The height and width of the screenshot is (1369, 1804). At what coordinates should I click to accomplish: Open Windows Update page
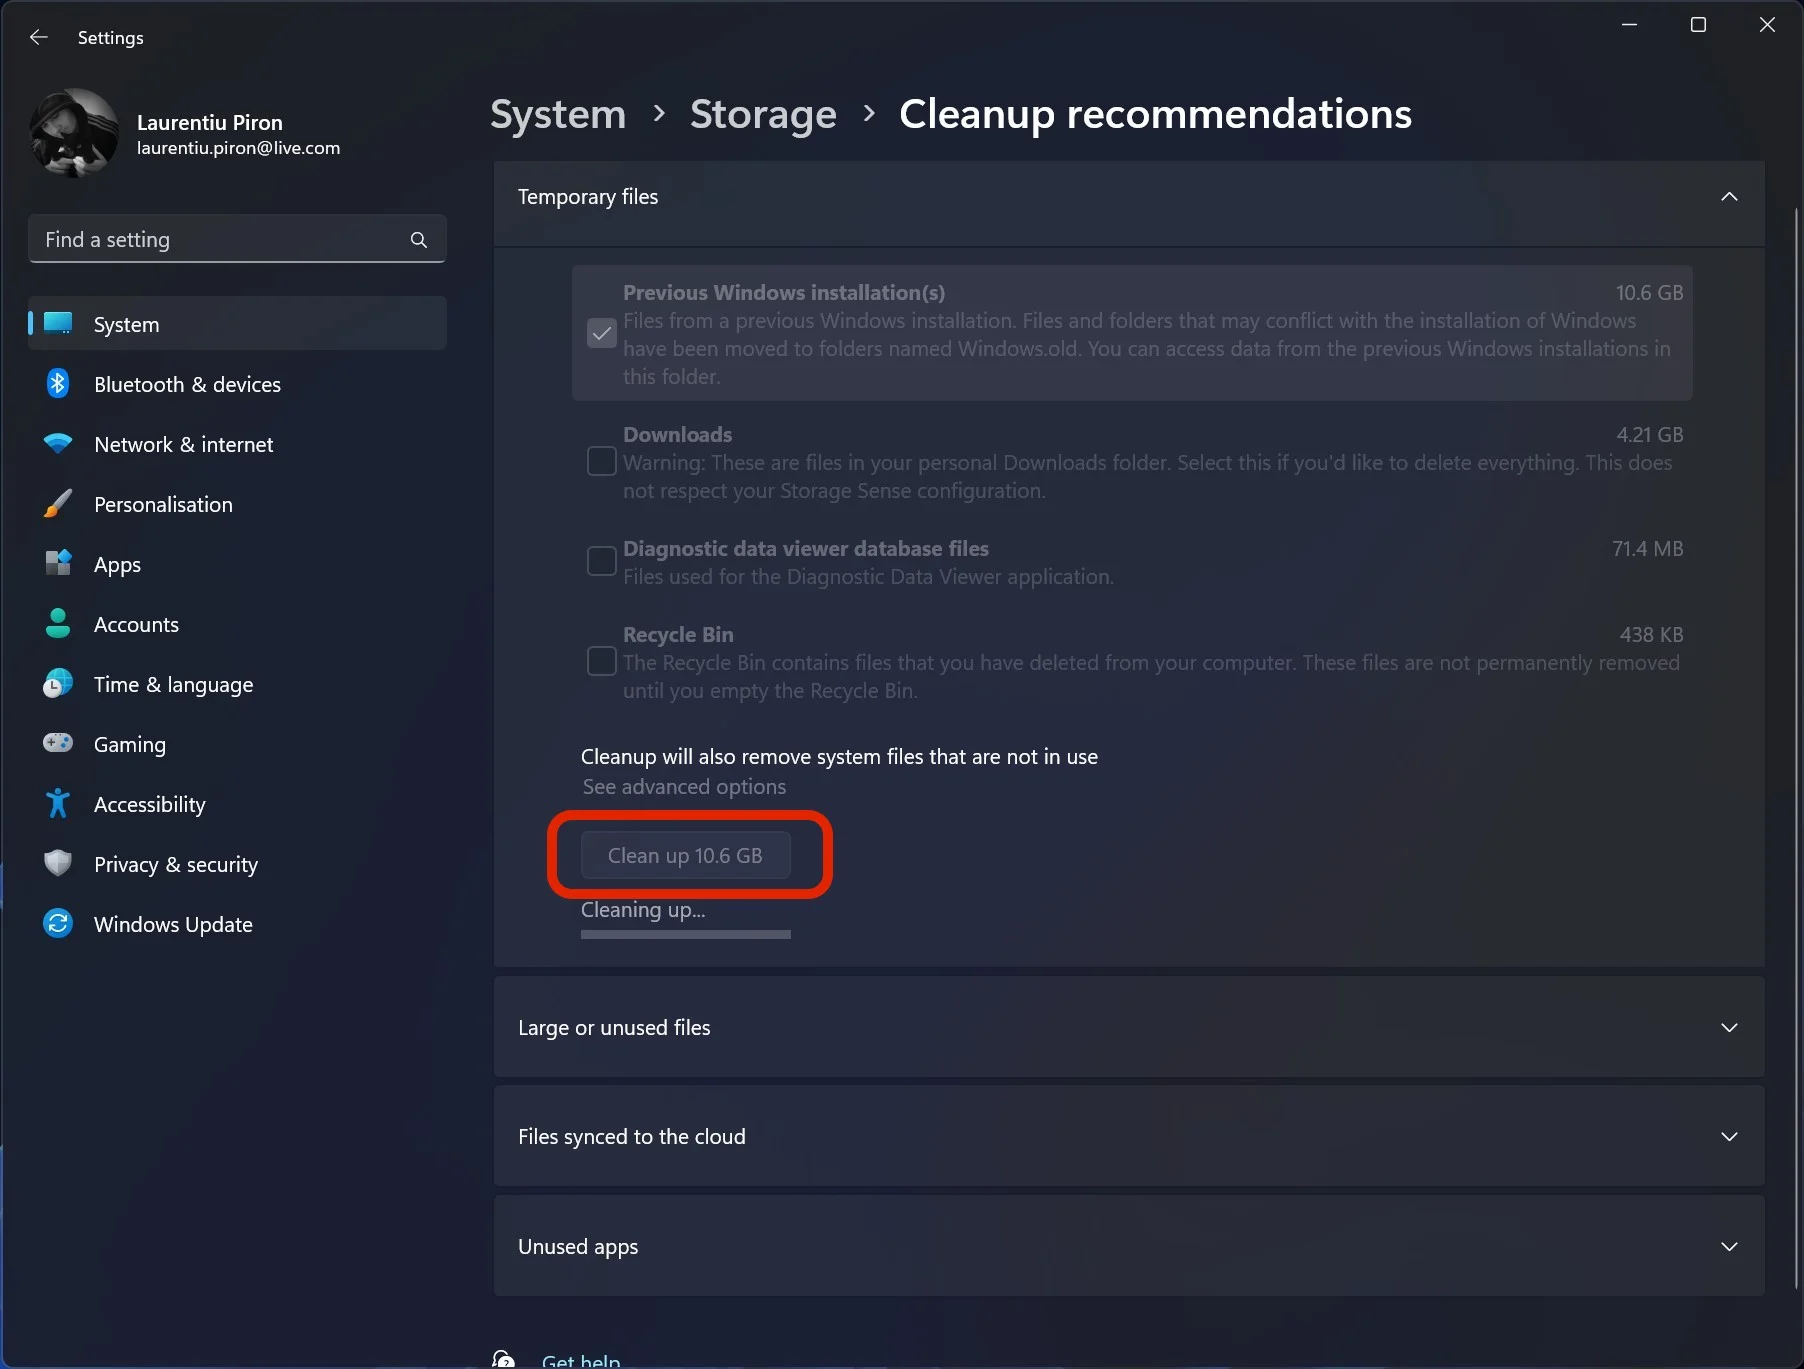pos(237,924)
